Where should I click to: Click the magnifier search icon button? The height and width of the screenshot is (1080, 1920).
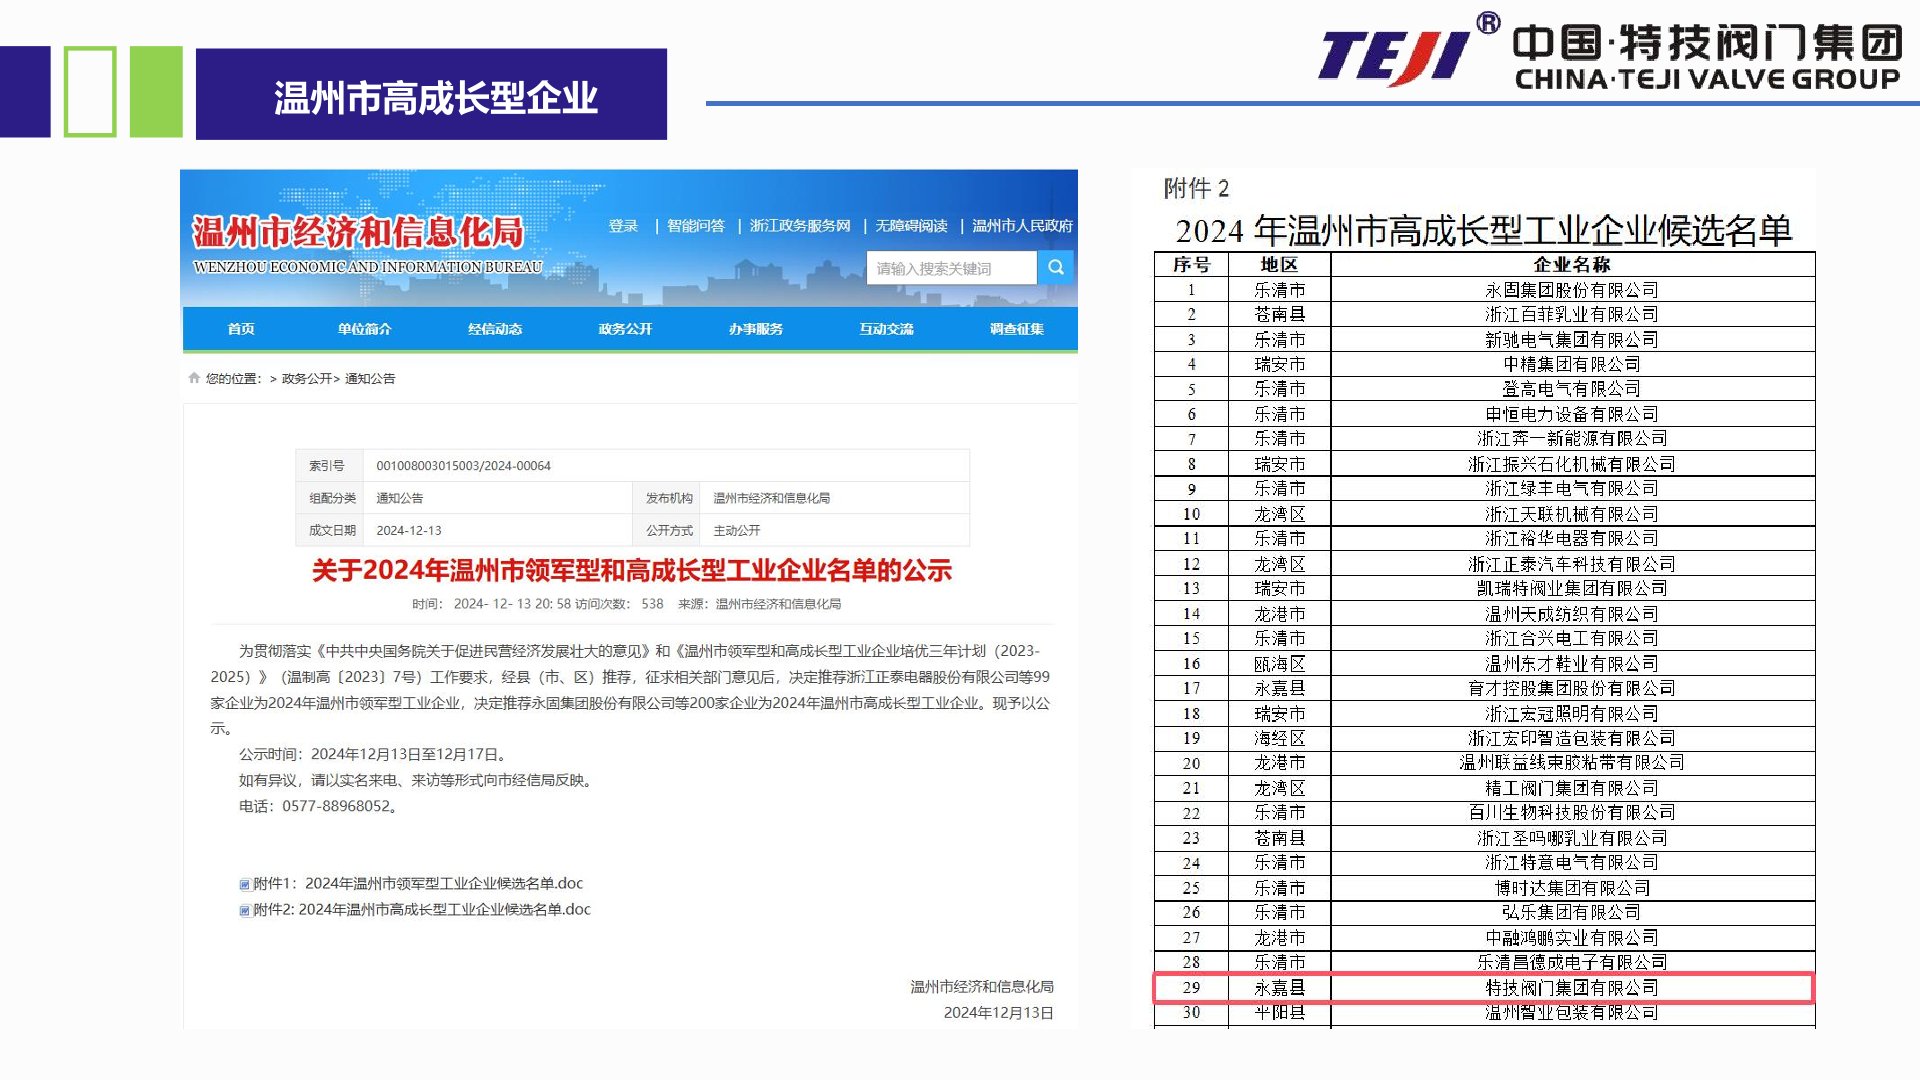[1056, 267]
